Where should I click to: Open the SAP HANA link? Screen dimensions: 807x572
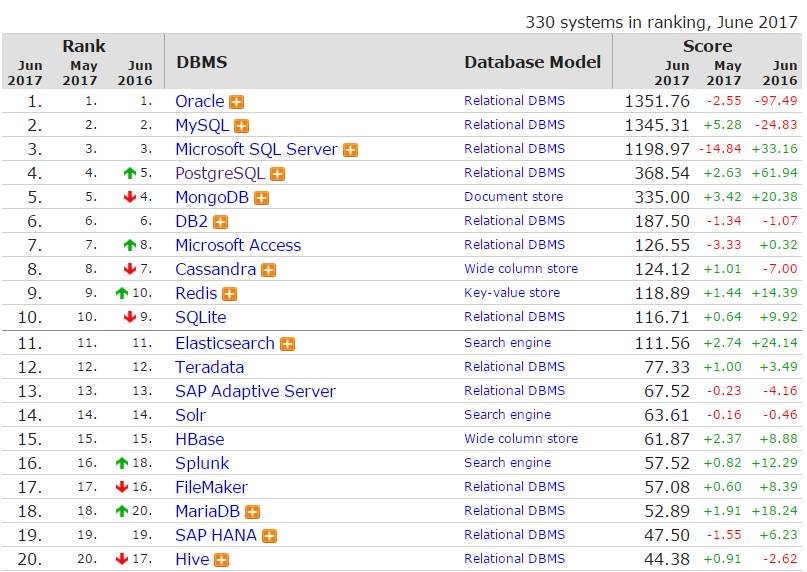tap(216, 535)
